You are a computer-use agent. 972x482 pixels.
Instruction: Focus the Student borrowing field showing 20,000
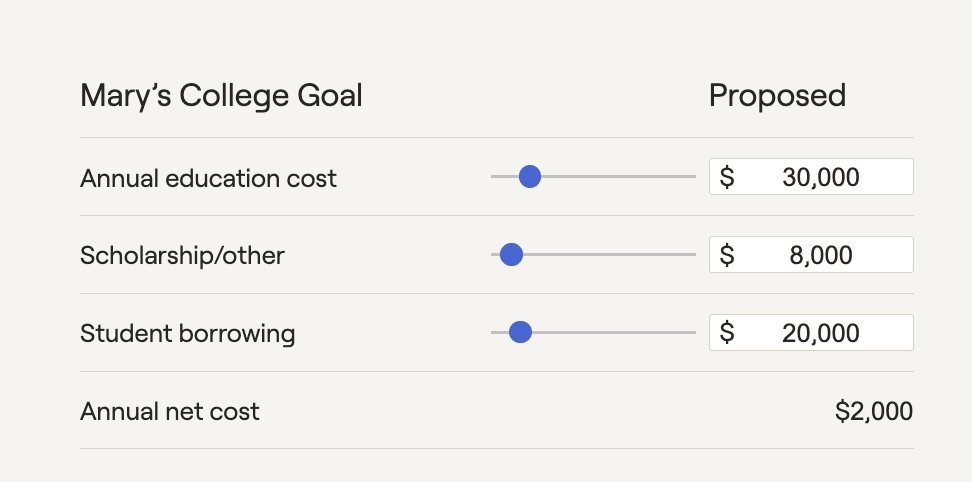click(820, 332)
